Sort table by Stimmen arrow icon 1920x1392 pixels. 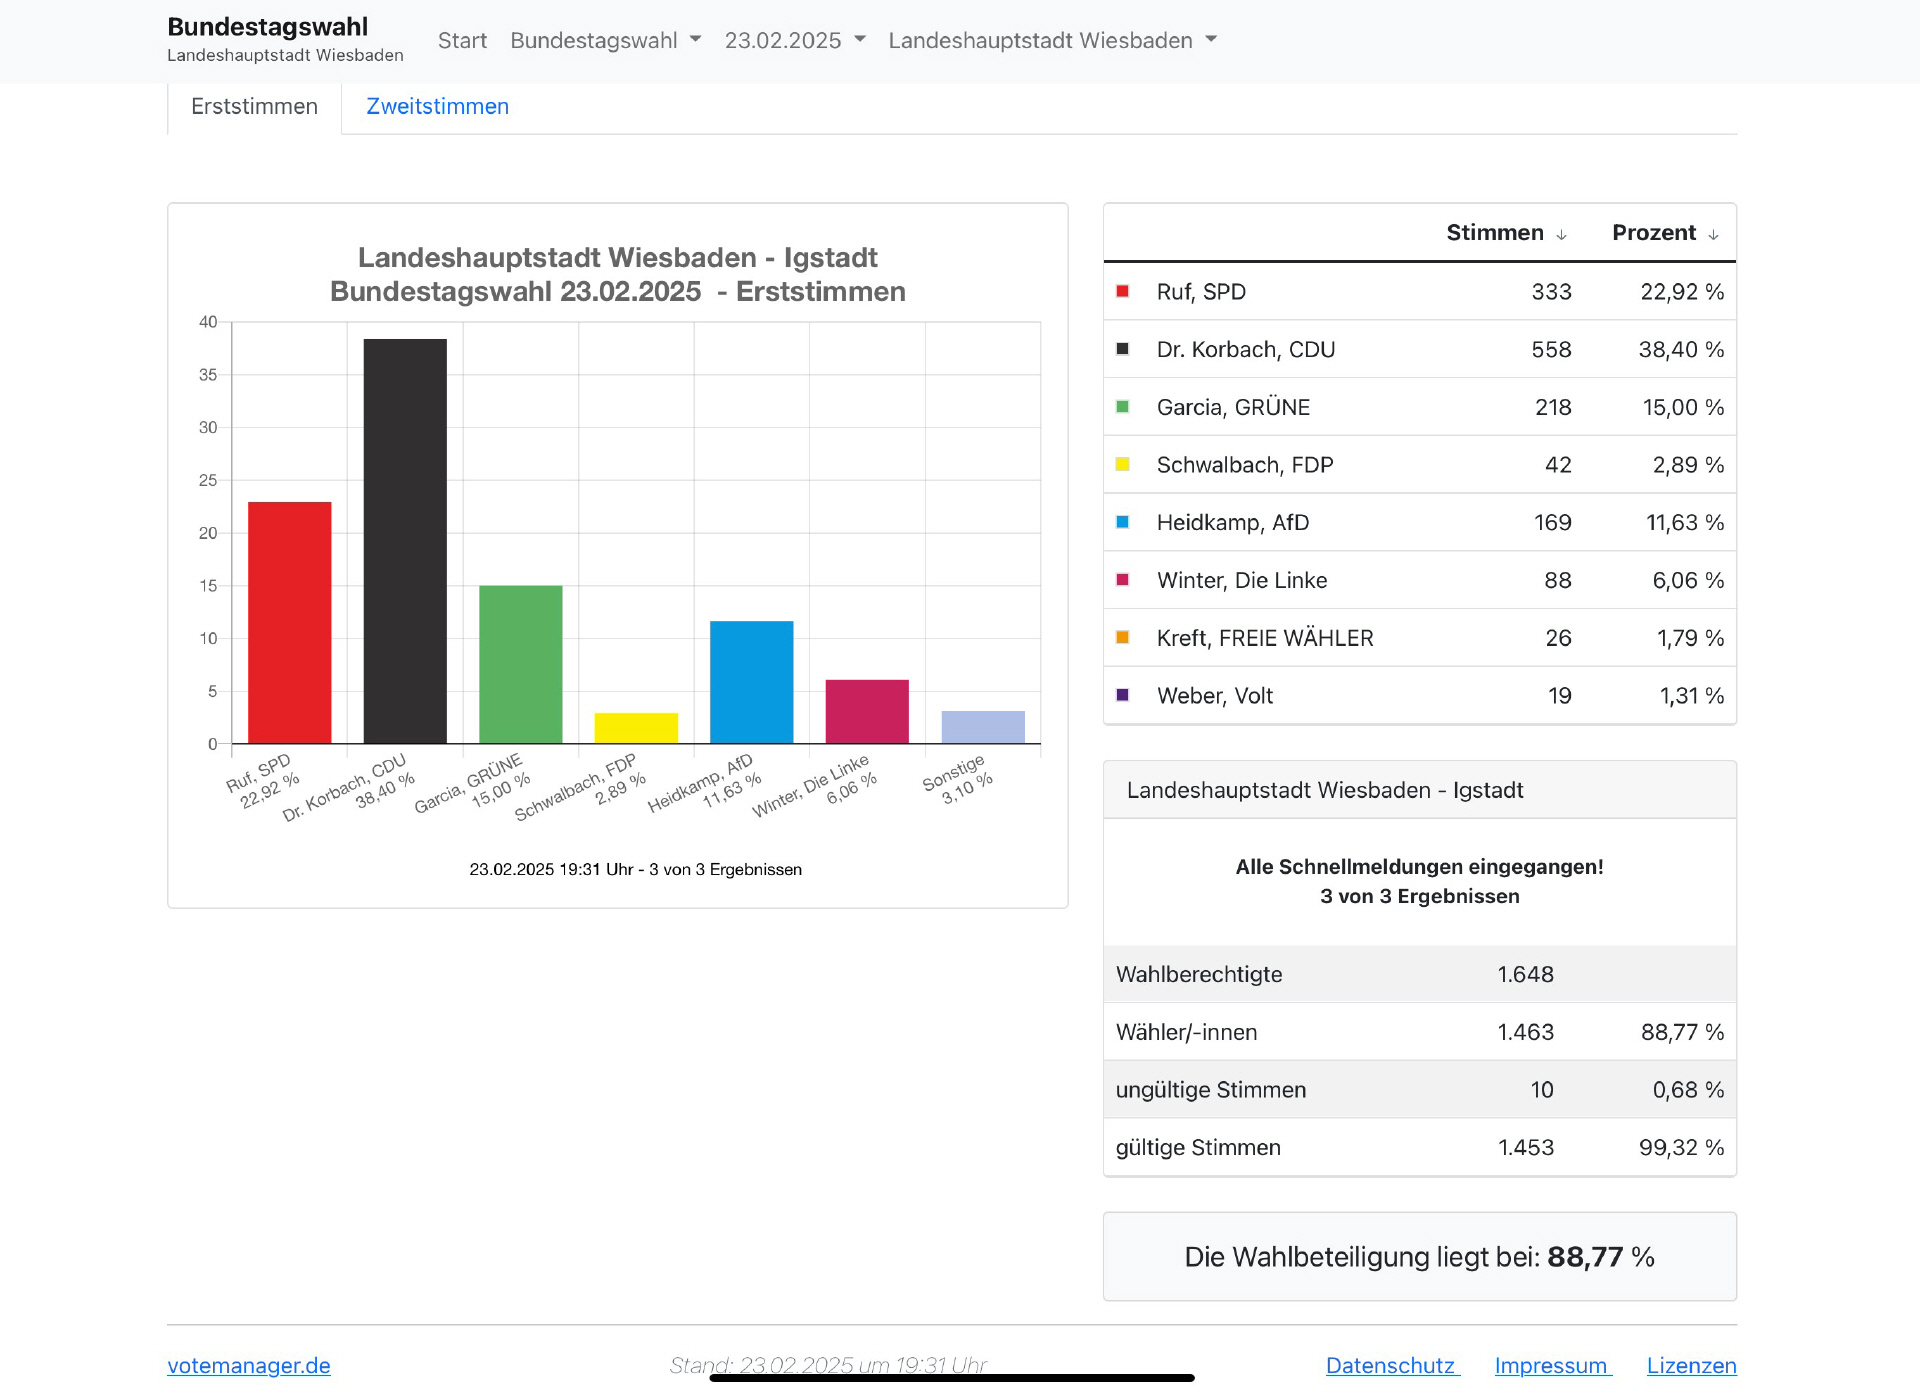(1561, 235)
